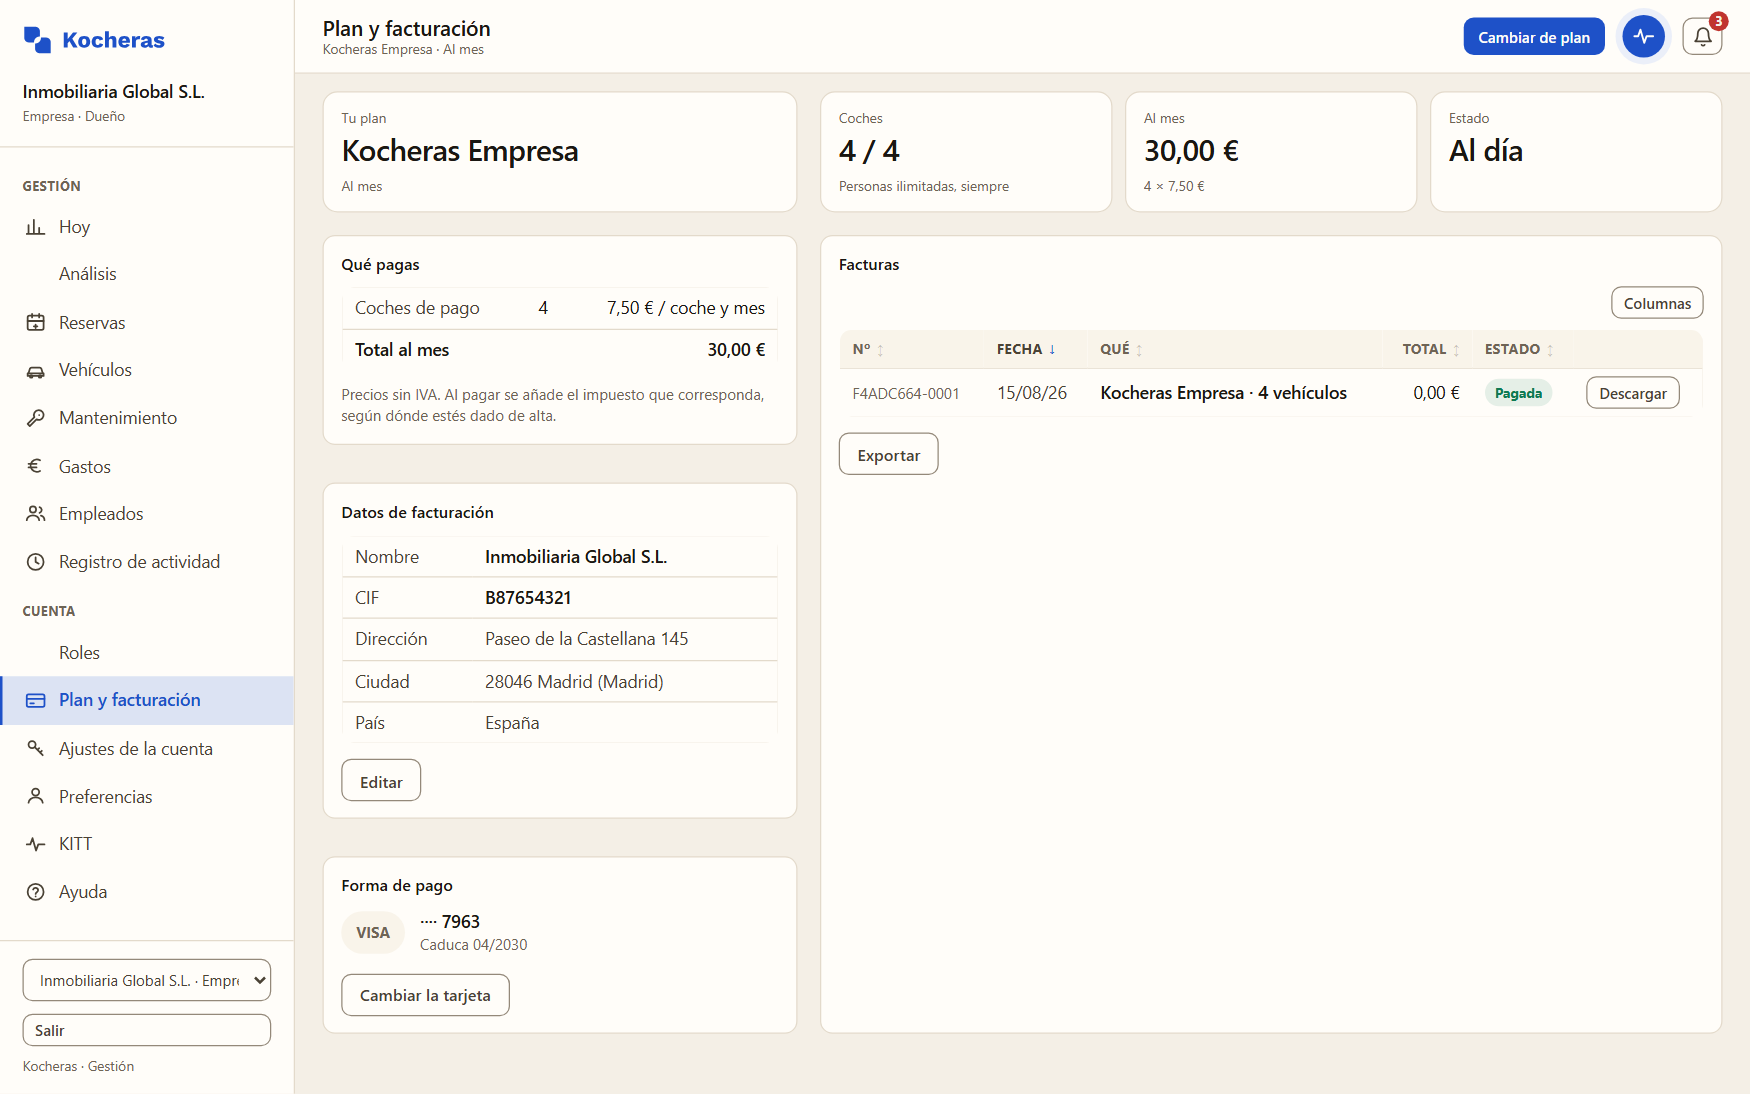Open the Columnas column picker
Viewport: 1750px width, 1094px height.
[1657, 303]
